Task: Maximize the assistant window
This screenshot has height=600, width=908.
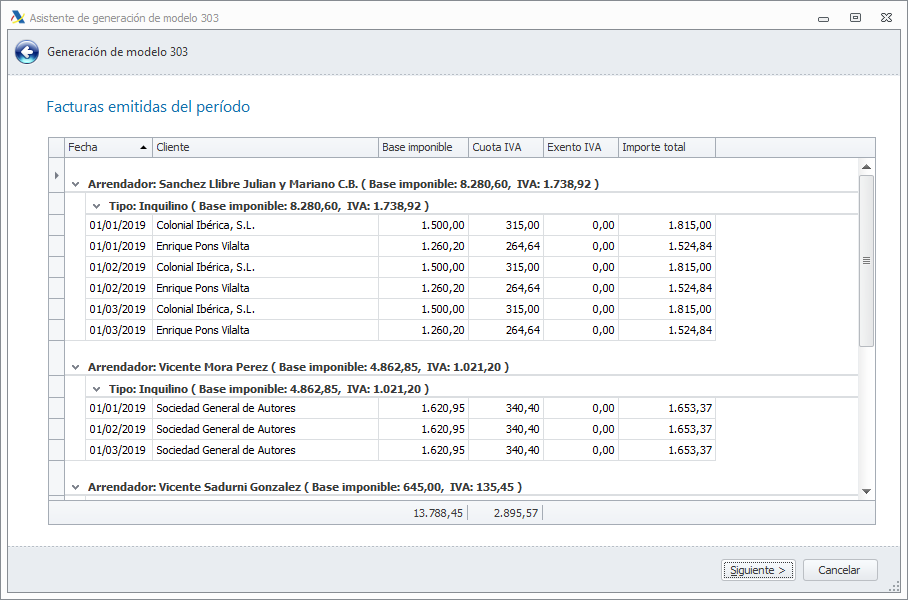Action: click(855, 17)
